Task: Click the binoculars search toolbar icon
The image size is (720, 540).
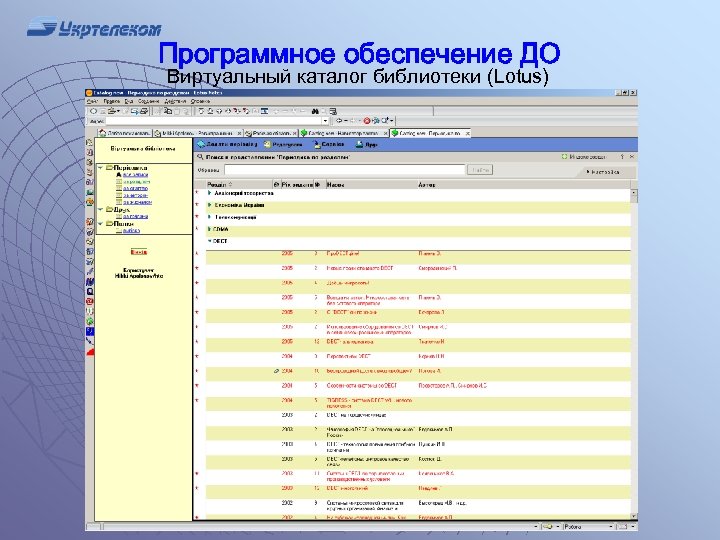Action: (x=315, y=111)
